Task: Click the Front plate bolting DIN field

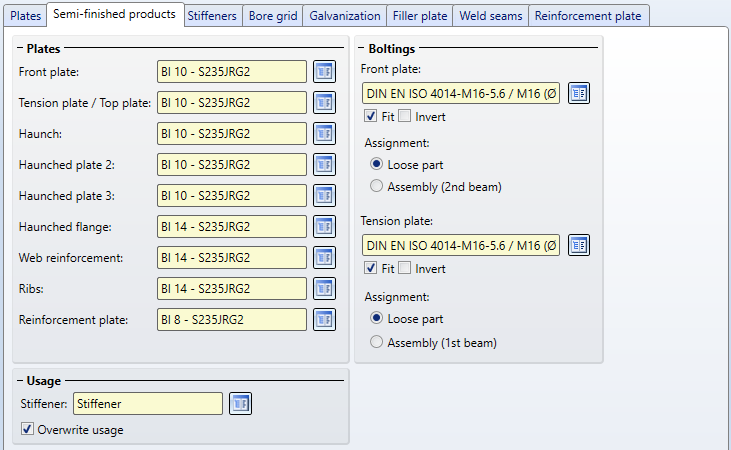Action: pos(461,94)
